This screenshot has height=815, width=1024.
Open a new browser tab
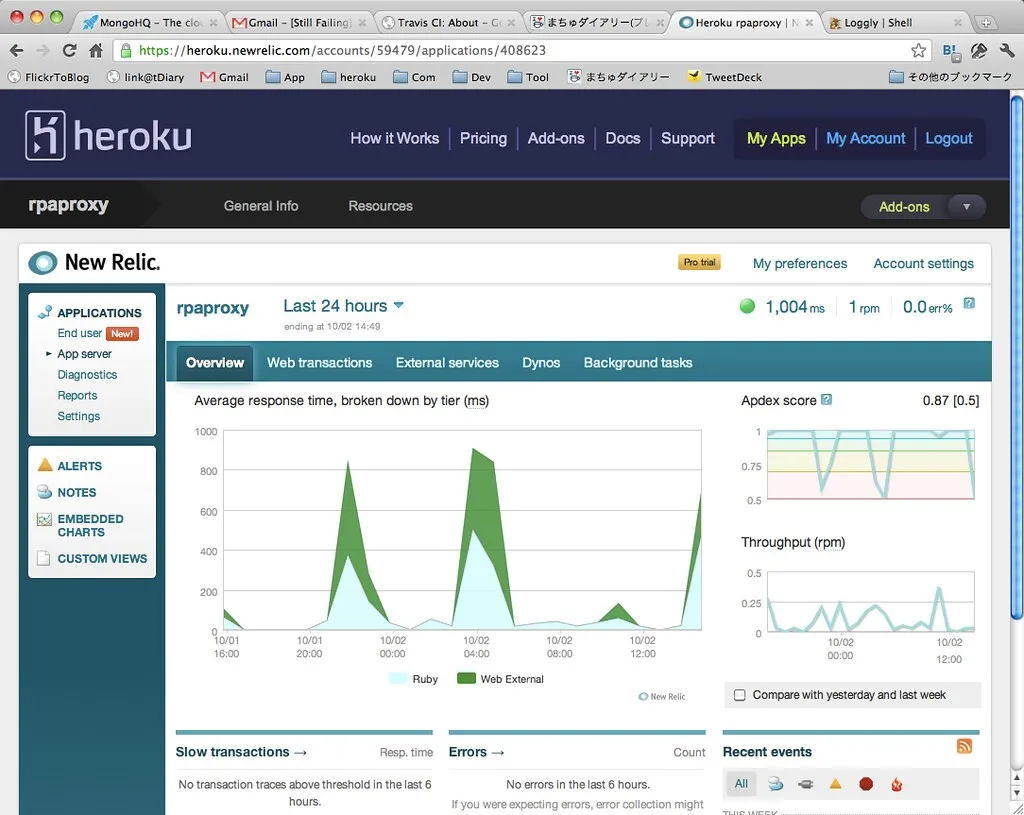986,22
